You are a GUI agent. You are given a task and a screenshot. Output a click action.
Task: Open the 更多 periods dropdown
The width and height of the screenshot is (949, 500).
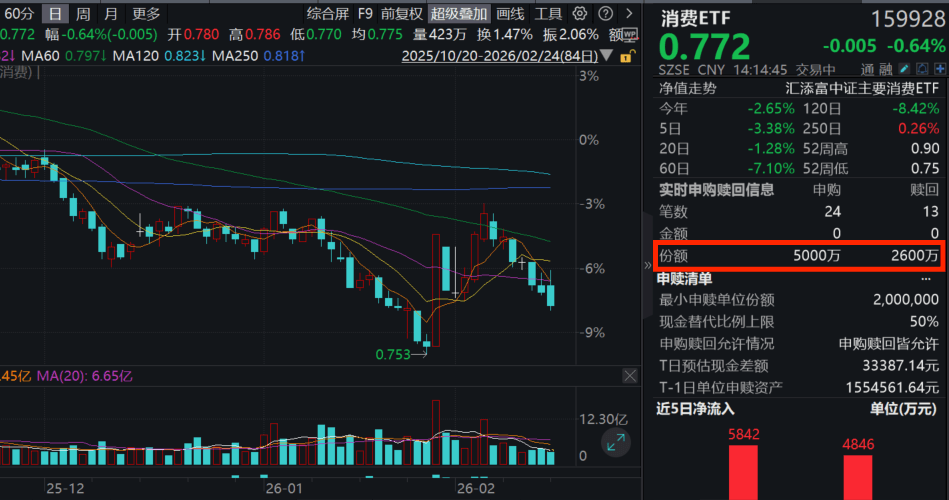click(x=147, y=14)
